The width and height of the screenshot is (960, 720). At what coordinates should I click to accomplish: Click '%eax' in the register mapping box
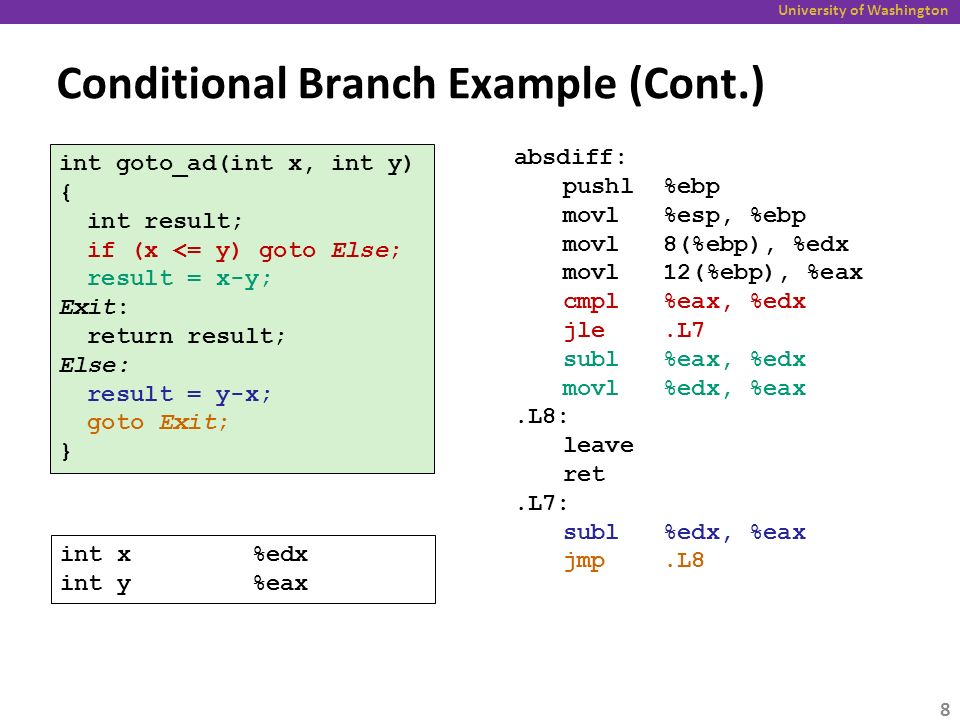280,583
